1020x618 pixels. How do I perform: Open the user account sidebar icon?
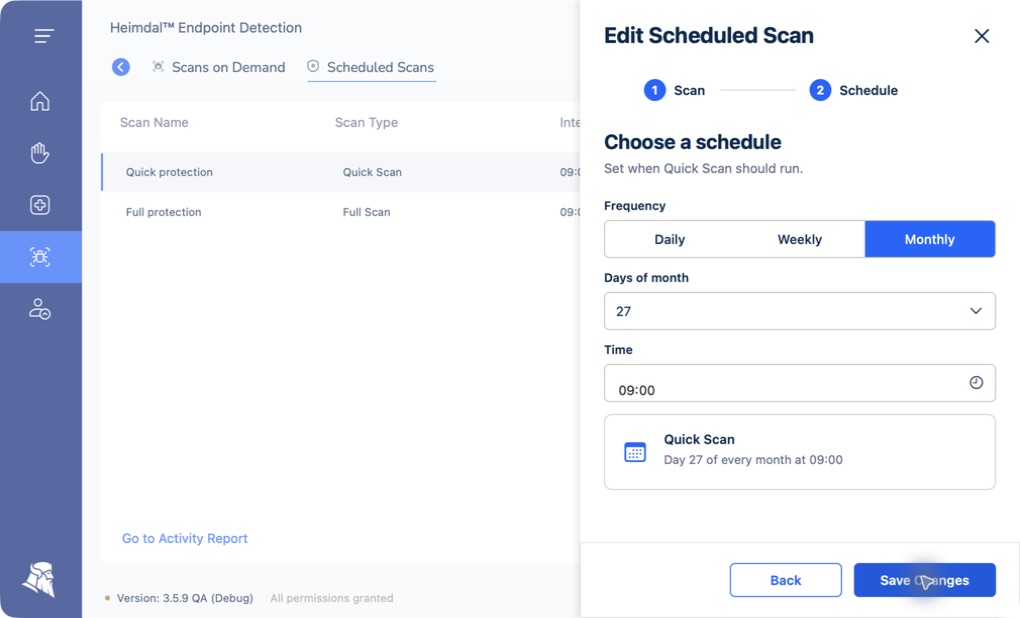[x=40, y=309]
